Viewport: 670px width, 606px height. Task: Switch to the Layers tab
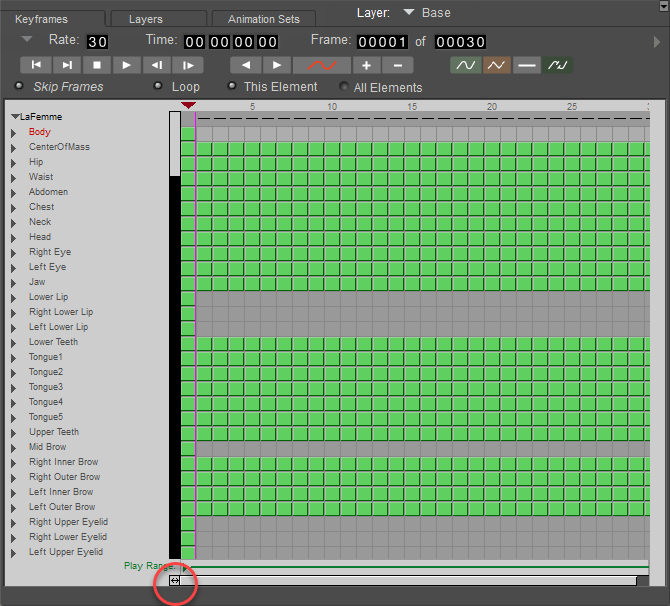pyautogui.click(x=145, y=19)
